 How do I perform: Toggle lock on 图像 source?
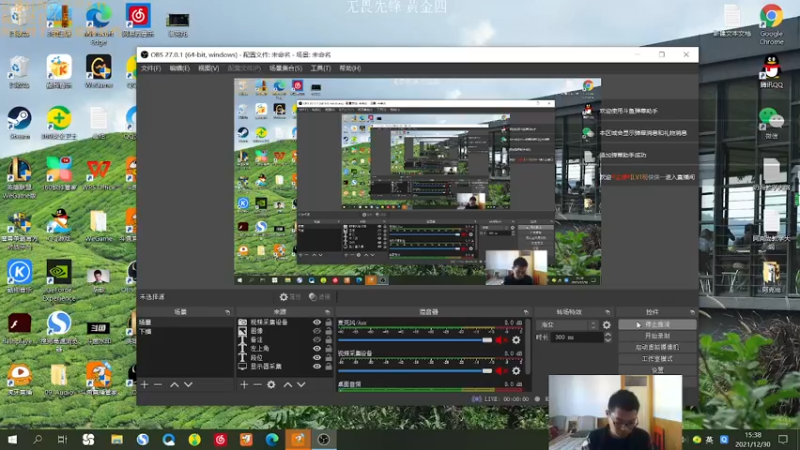coord(329,331)
